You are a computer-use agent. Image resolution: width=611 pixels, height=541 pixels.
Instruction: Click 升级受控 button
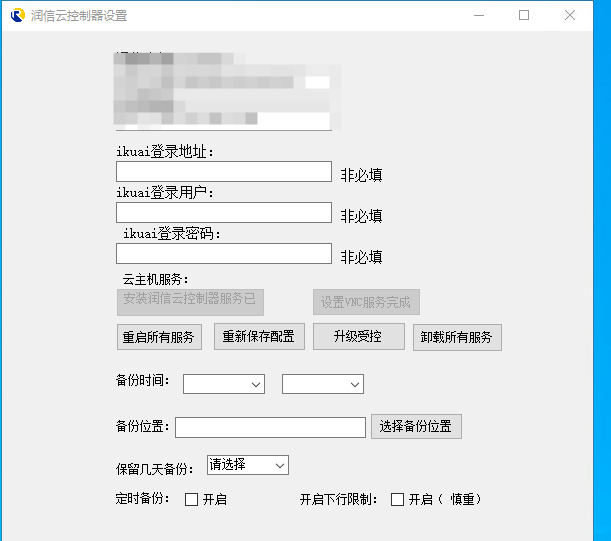pyautogui.click(x=359, y=336)
